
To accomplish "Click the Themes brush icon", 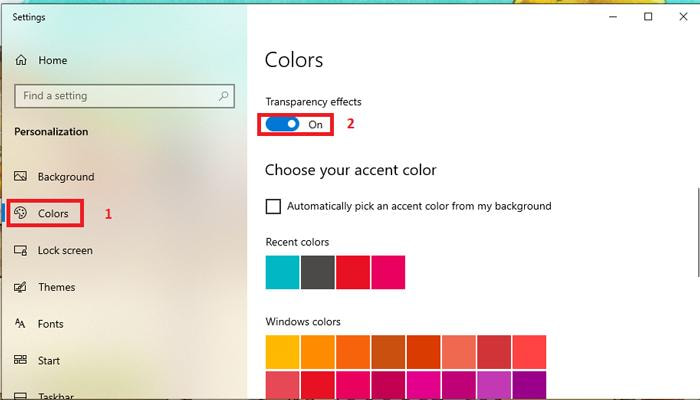I will (x=21, y=287).
